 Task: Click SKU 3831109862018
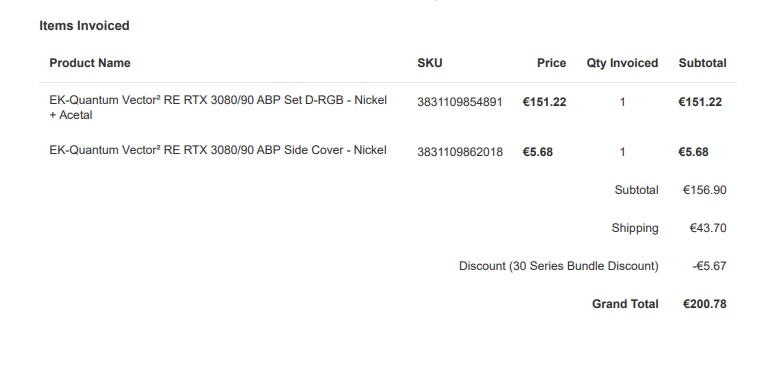point(460,152)
